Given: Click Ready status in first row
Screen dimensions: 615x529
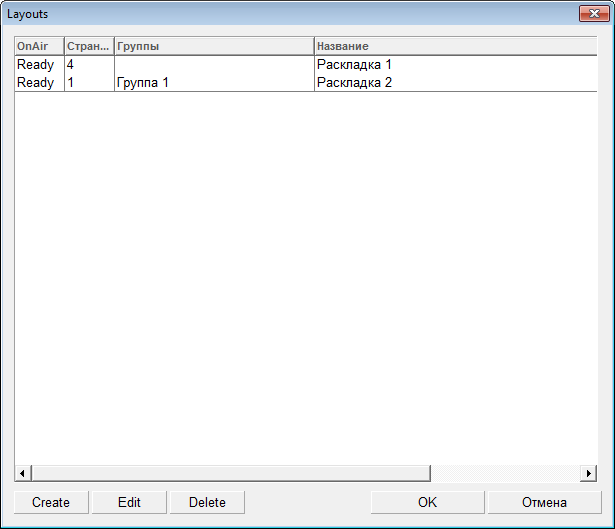Looking at the screenshot, I should tap(36, 65).
